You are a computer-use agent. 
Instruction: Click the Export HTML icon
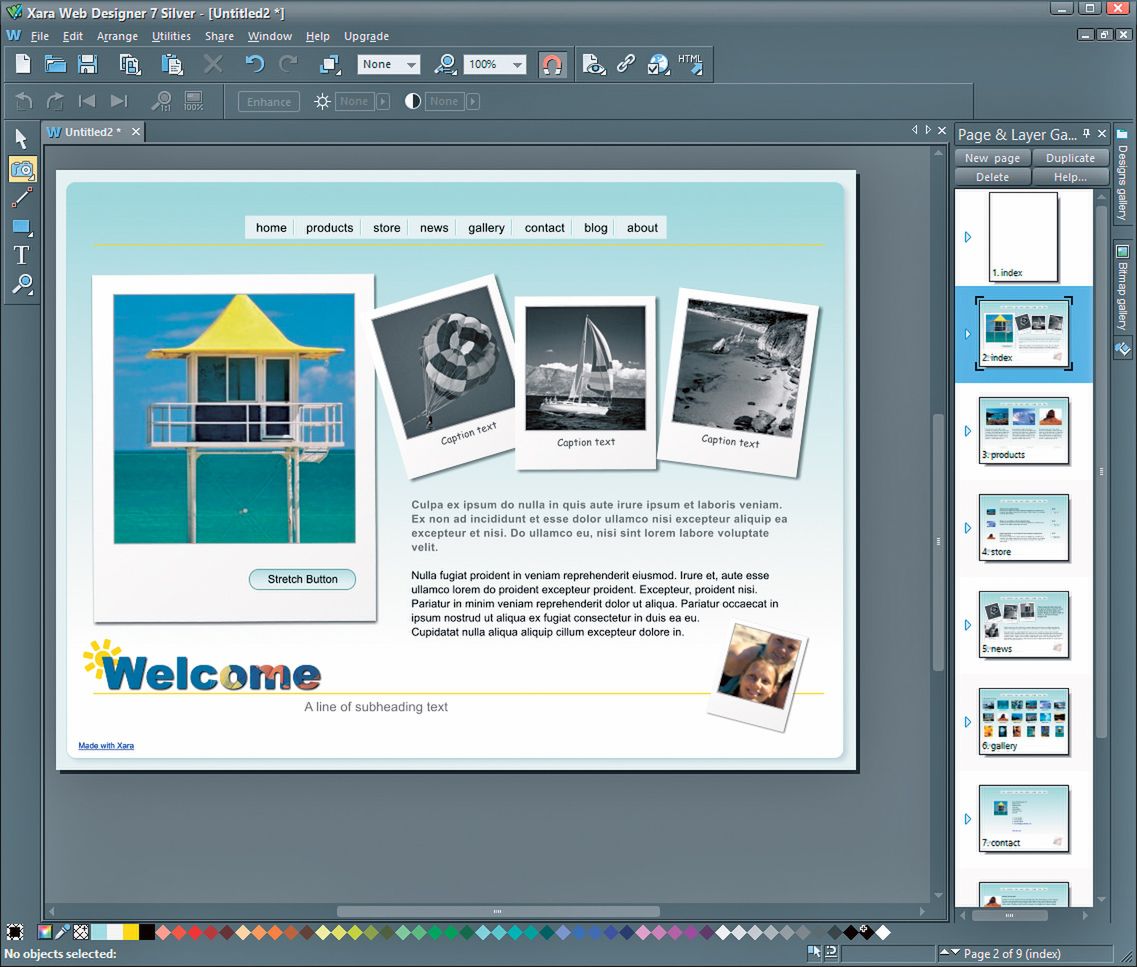(690, 65)
